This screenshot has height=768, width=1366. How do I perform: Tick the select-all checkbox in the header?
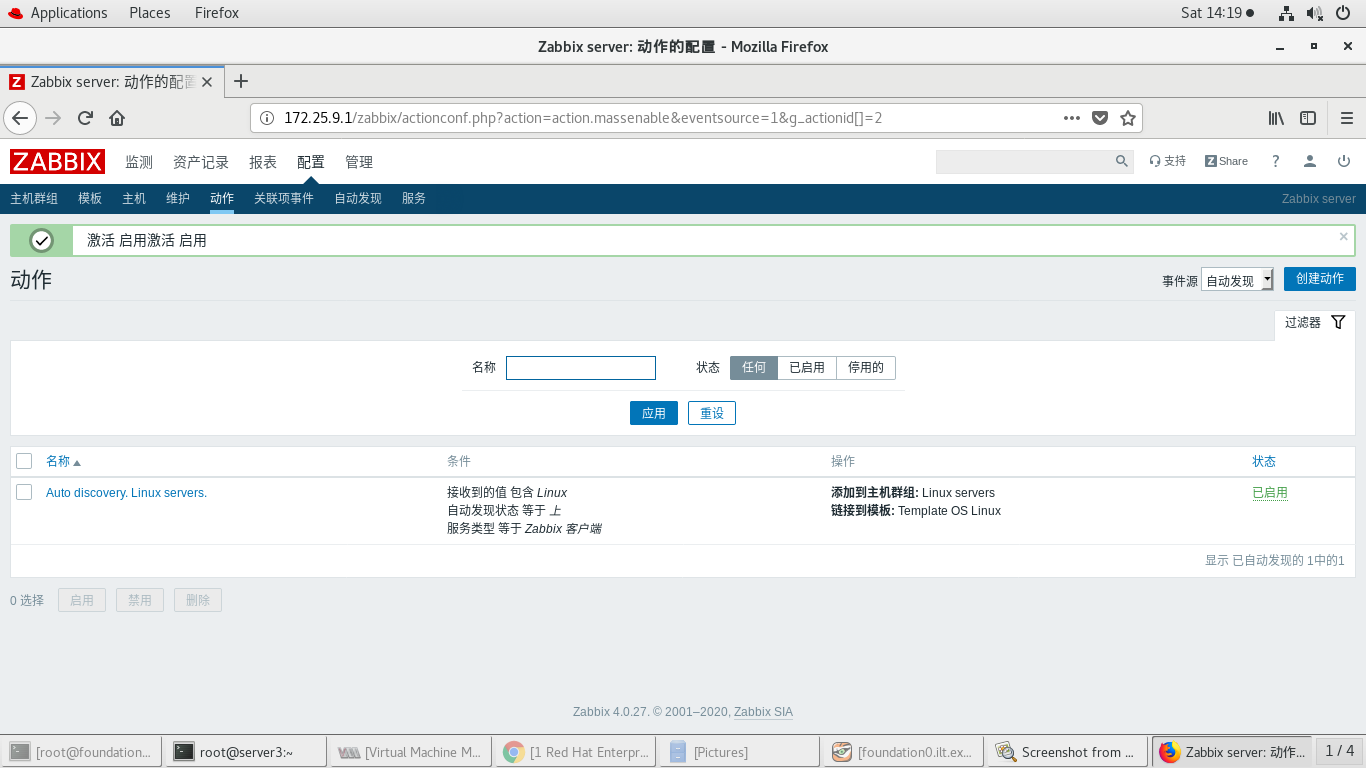coord(24,461)
